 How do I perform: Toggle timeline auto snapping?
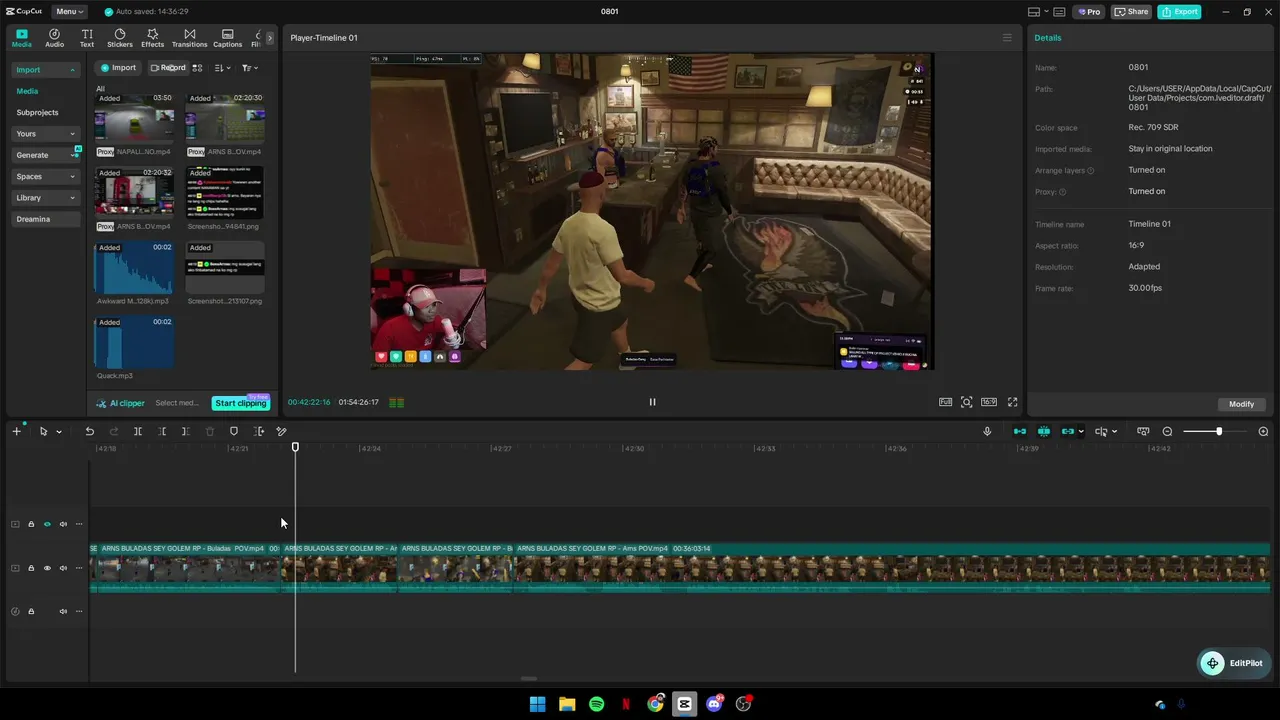(x=1044, y=431)
